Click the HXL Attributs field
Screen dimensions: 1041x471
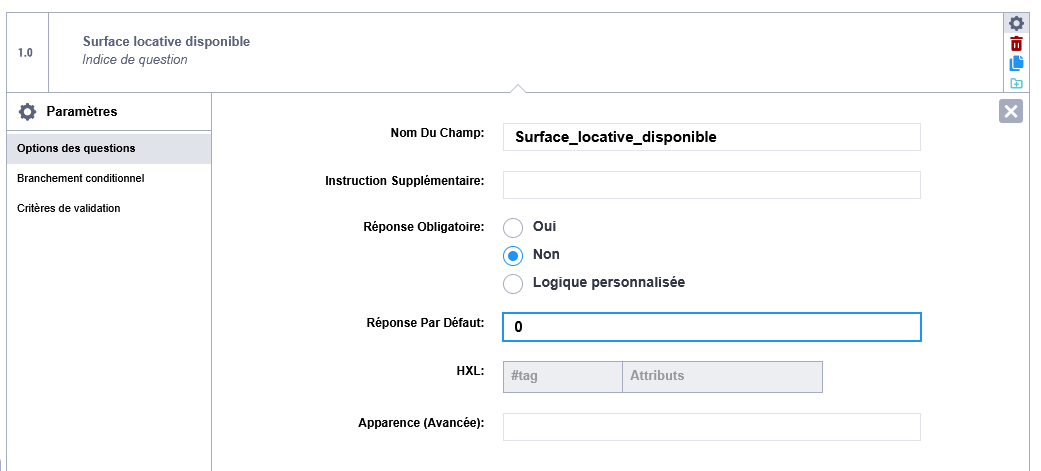point(722,376)
